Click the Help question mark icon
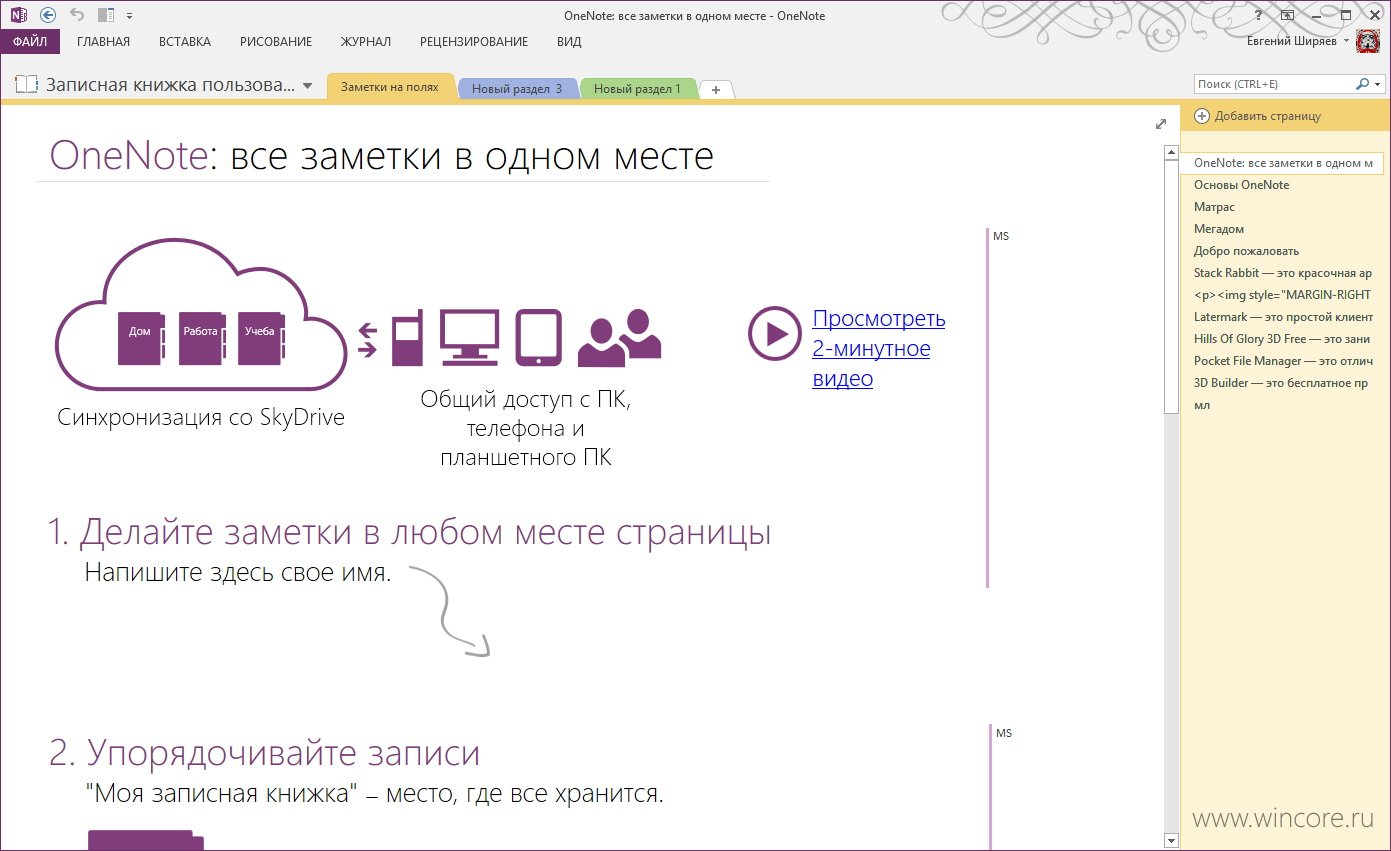This screenshot has height=851, width=1391. coord(1258,15)
